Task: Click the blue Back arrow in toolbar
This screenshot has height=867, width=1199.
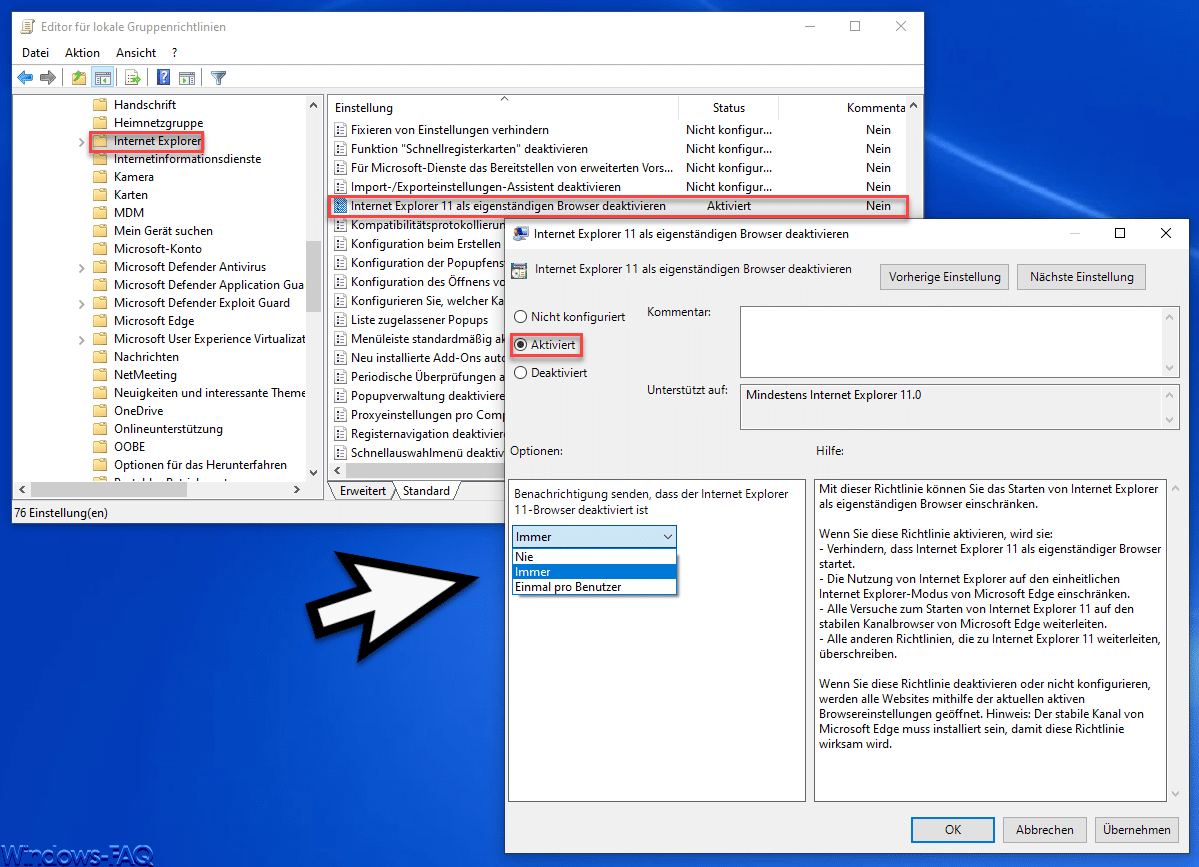Action: point(25,77)
